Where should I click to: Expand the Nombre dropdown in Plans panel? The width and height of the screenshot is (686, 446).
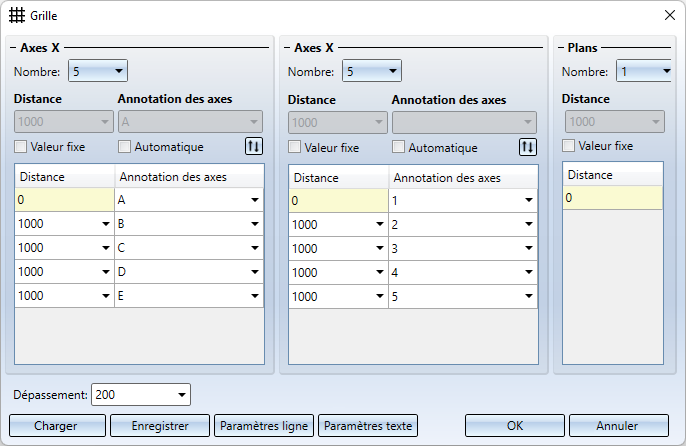click(665, 71)
